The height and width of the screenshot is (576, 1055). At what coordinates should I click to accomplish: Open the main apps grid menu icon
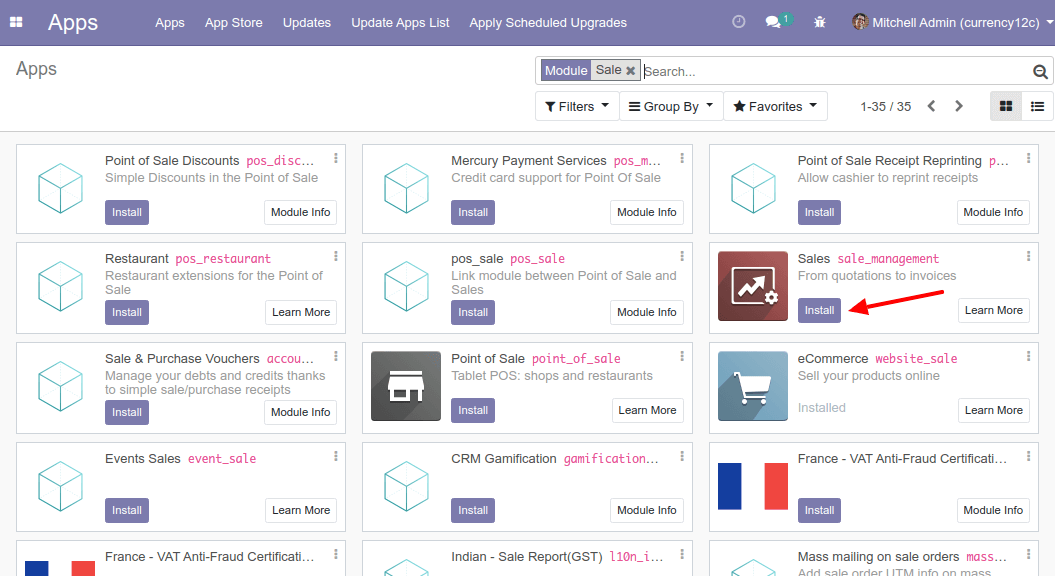click(x=16, y=22)
